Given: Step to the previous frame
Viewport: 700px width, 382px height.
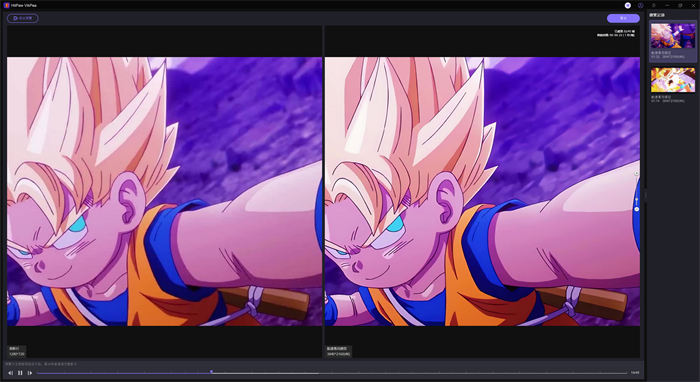Looking at the screenshot, I should [x=11, y=373].
